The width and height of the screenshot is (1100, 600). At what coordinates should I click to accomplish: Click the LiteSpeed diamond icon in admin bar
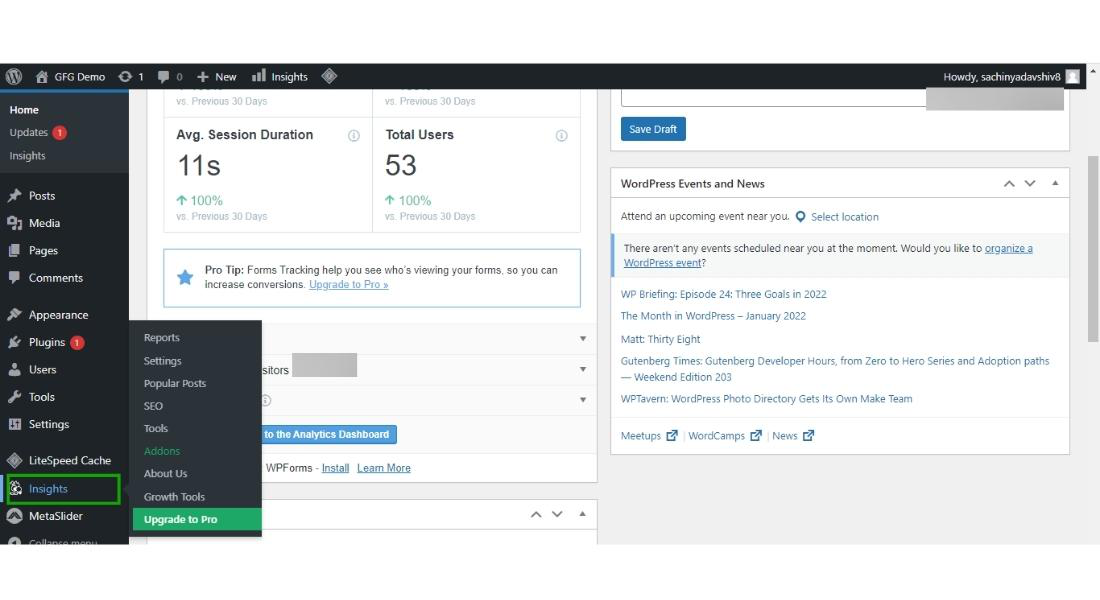point(329,76)
